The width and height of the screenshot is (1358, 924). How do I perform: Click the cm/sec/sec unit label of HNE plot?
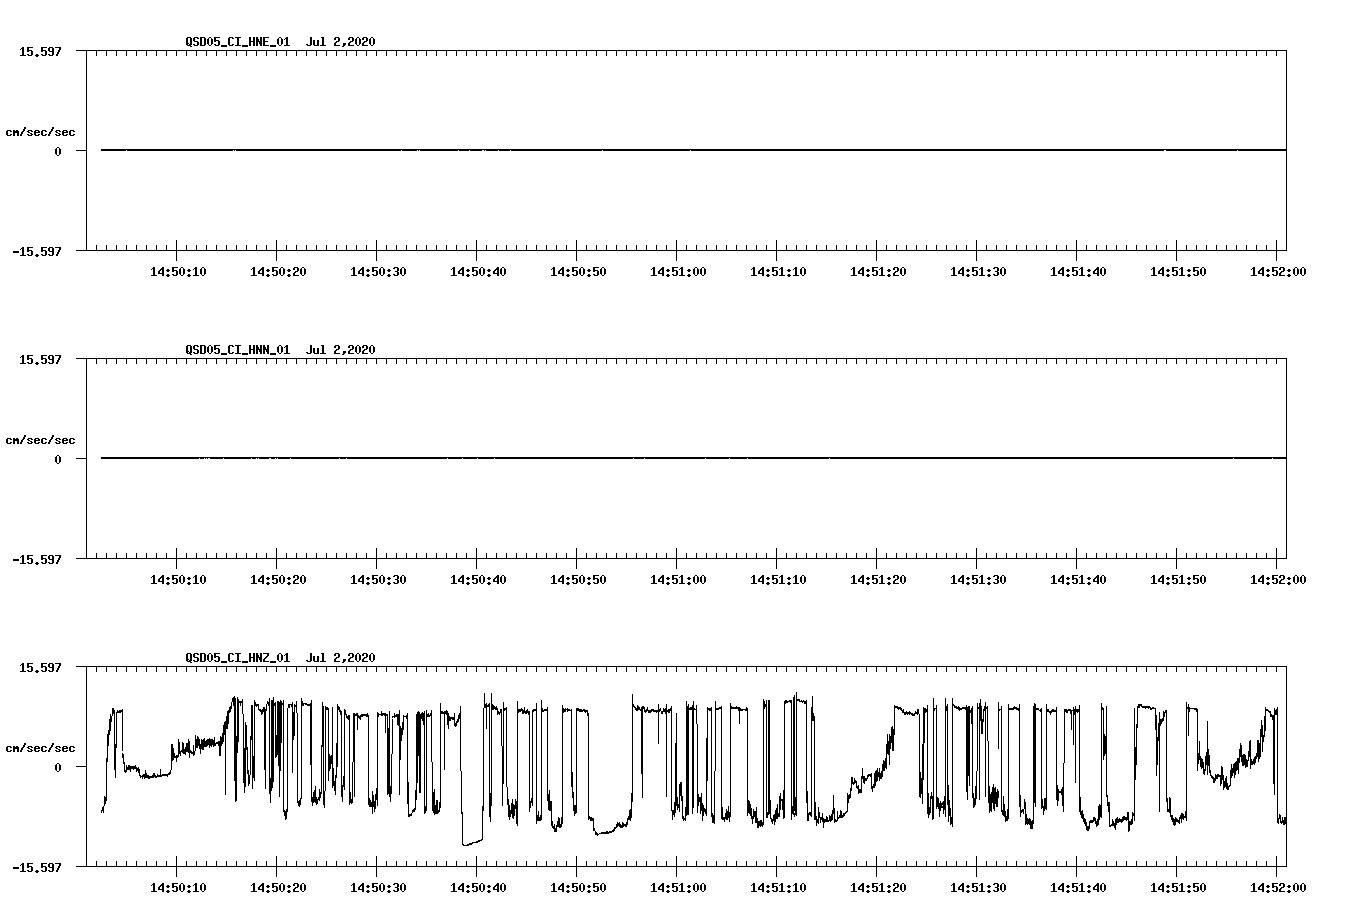[x=40, y=132]
